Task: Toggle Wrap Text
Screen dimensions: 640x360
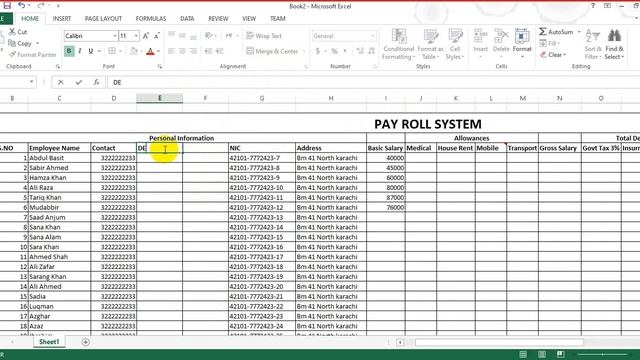Action: tap(264, 36)
